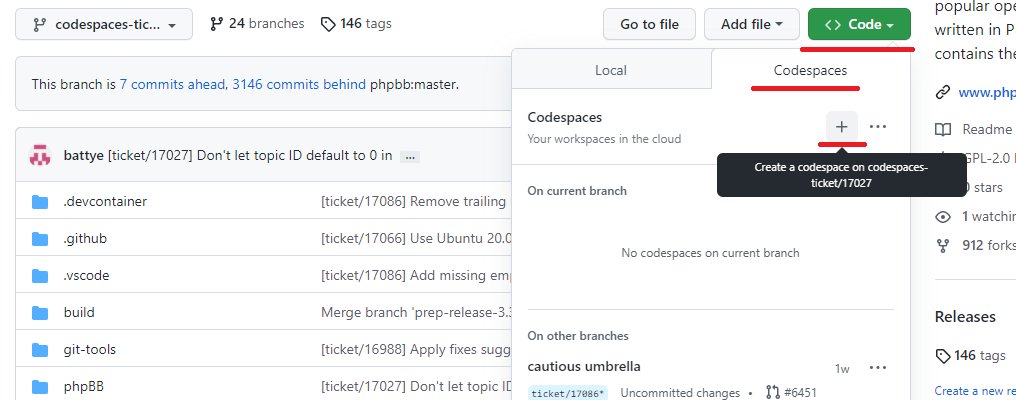Create a codespace with the plus icon
The height and width of the screenshot is (400, 1016).
point(842,126)
